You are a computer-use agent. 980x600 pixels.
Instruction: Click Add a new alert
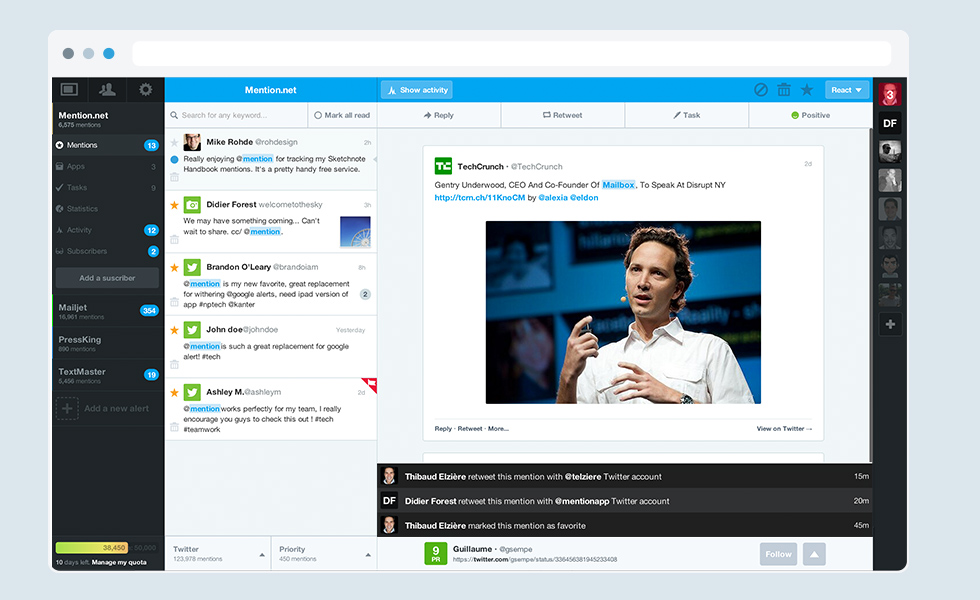click(x=104, y=409)
